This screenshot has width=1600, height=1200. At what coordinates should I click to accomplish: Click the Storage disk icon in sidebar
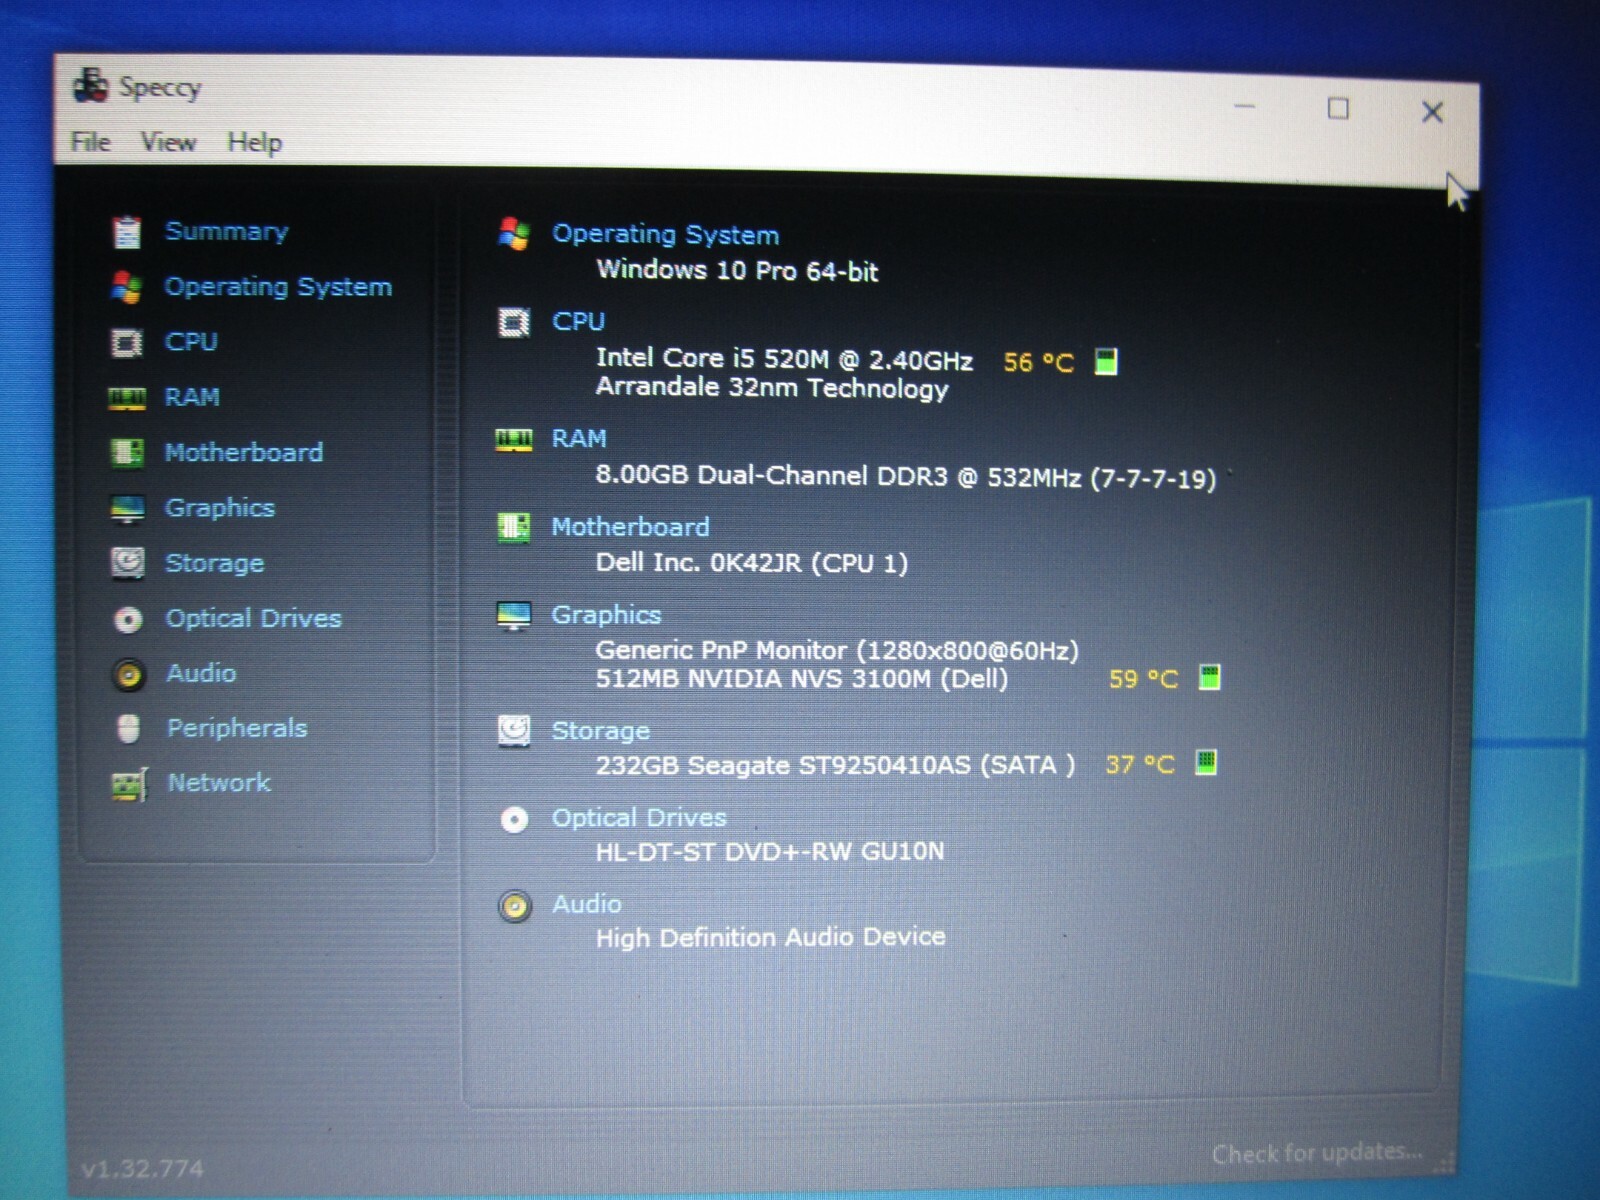coord(128,563)
